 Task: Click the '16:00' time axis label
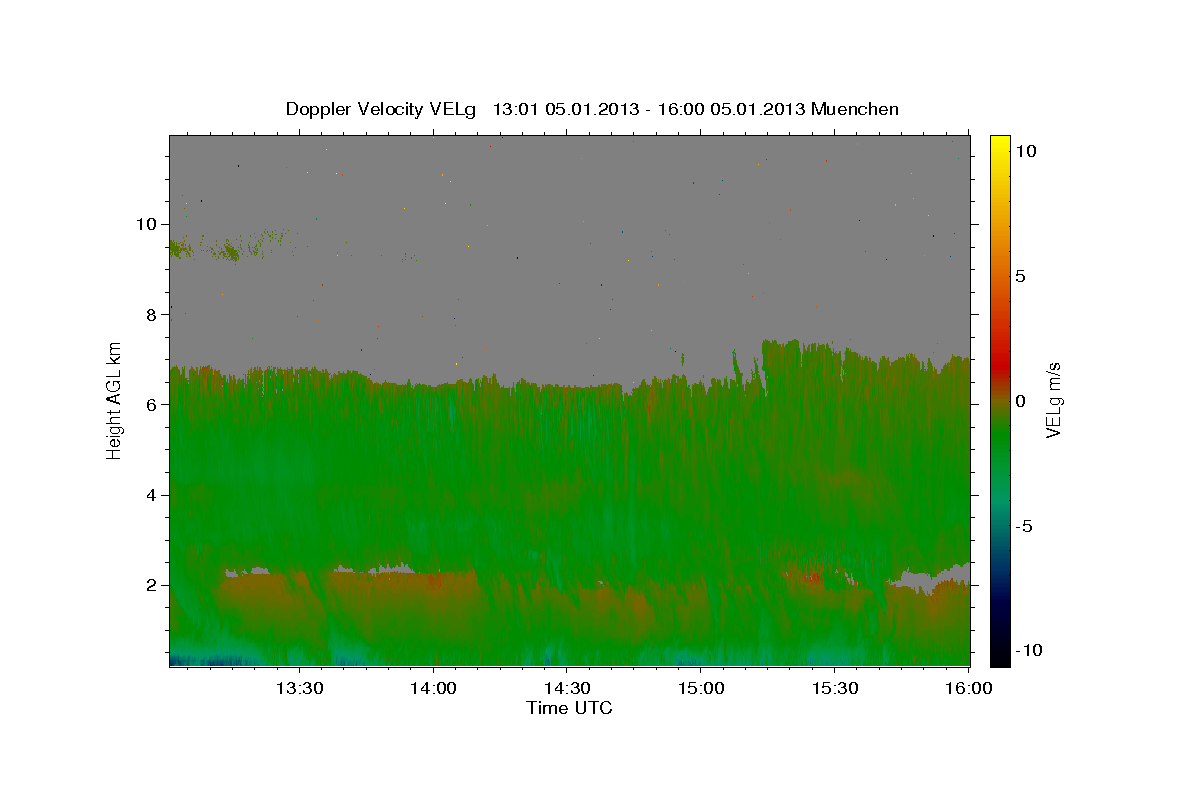tap(968, 689)
